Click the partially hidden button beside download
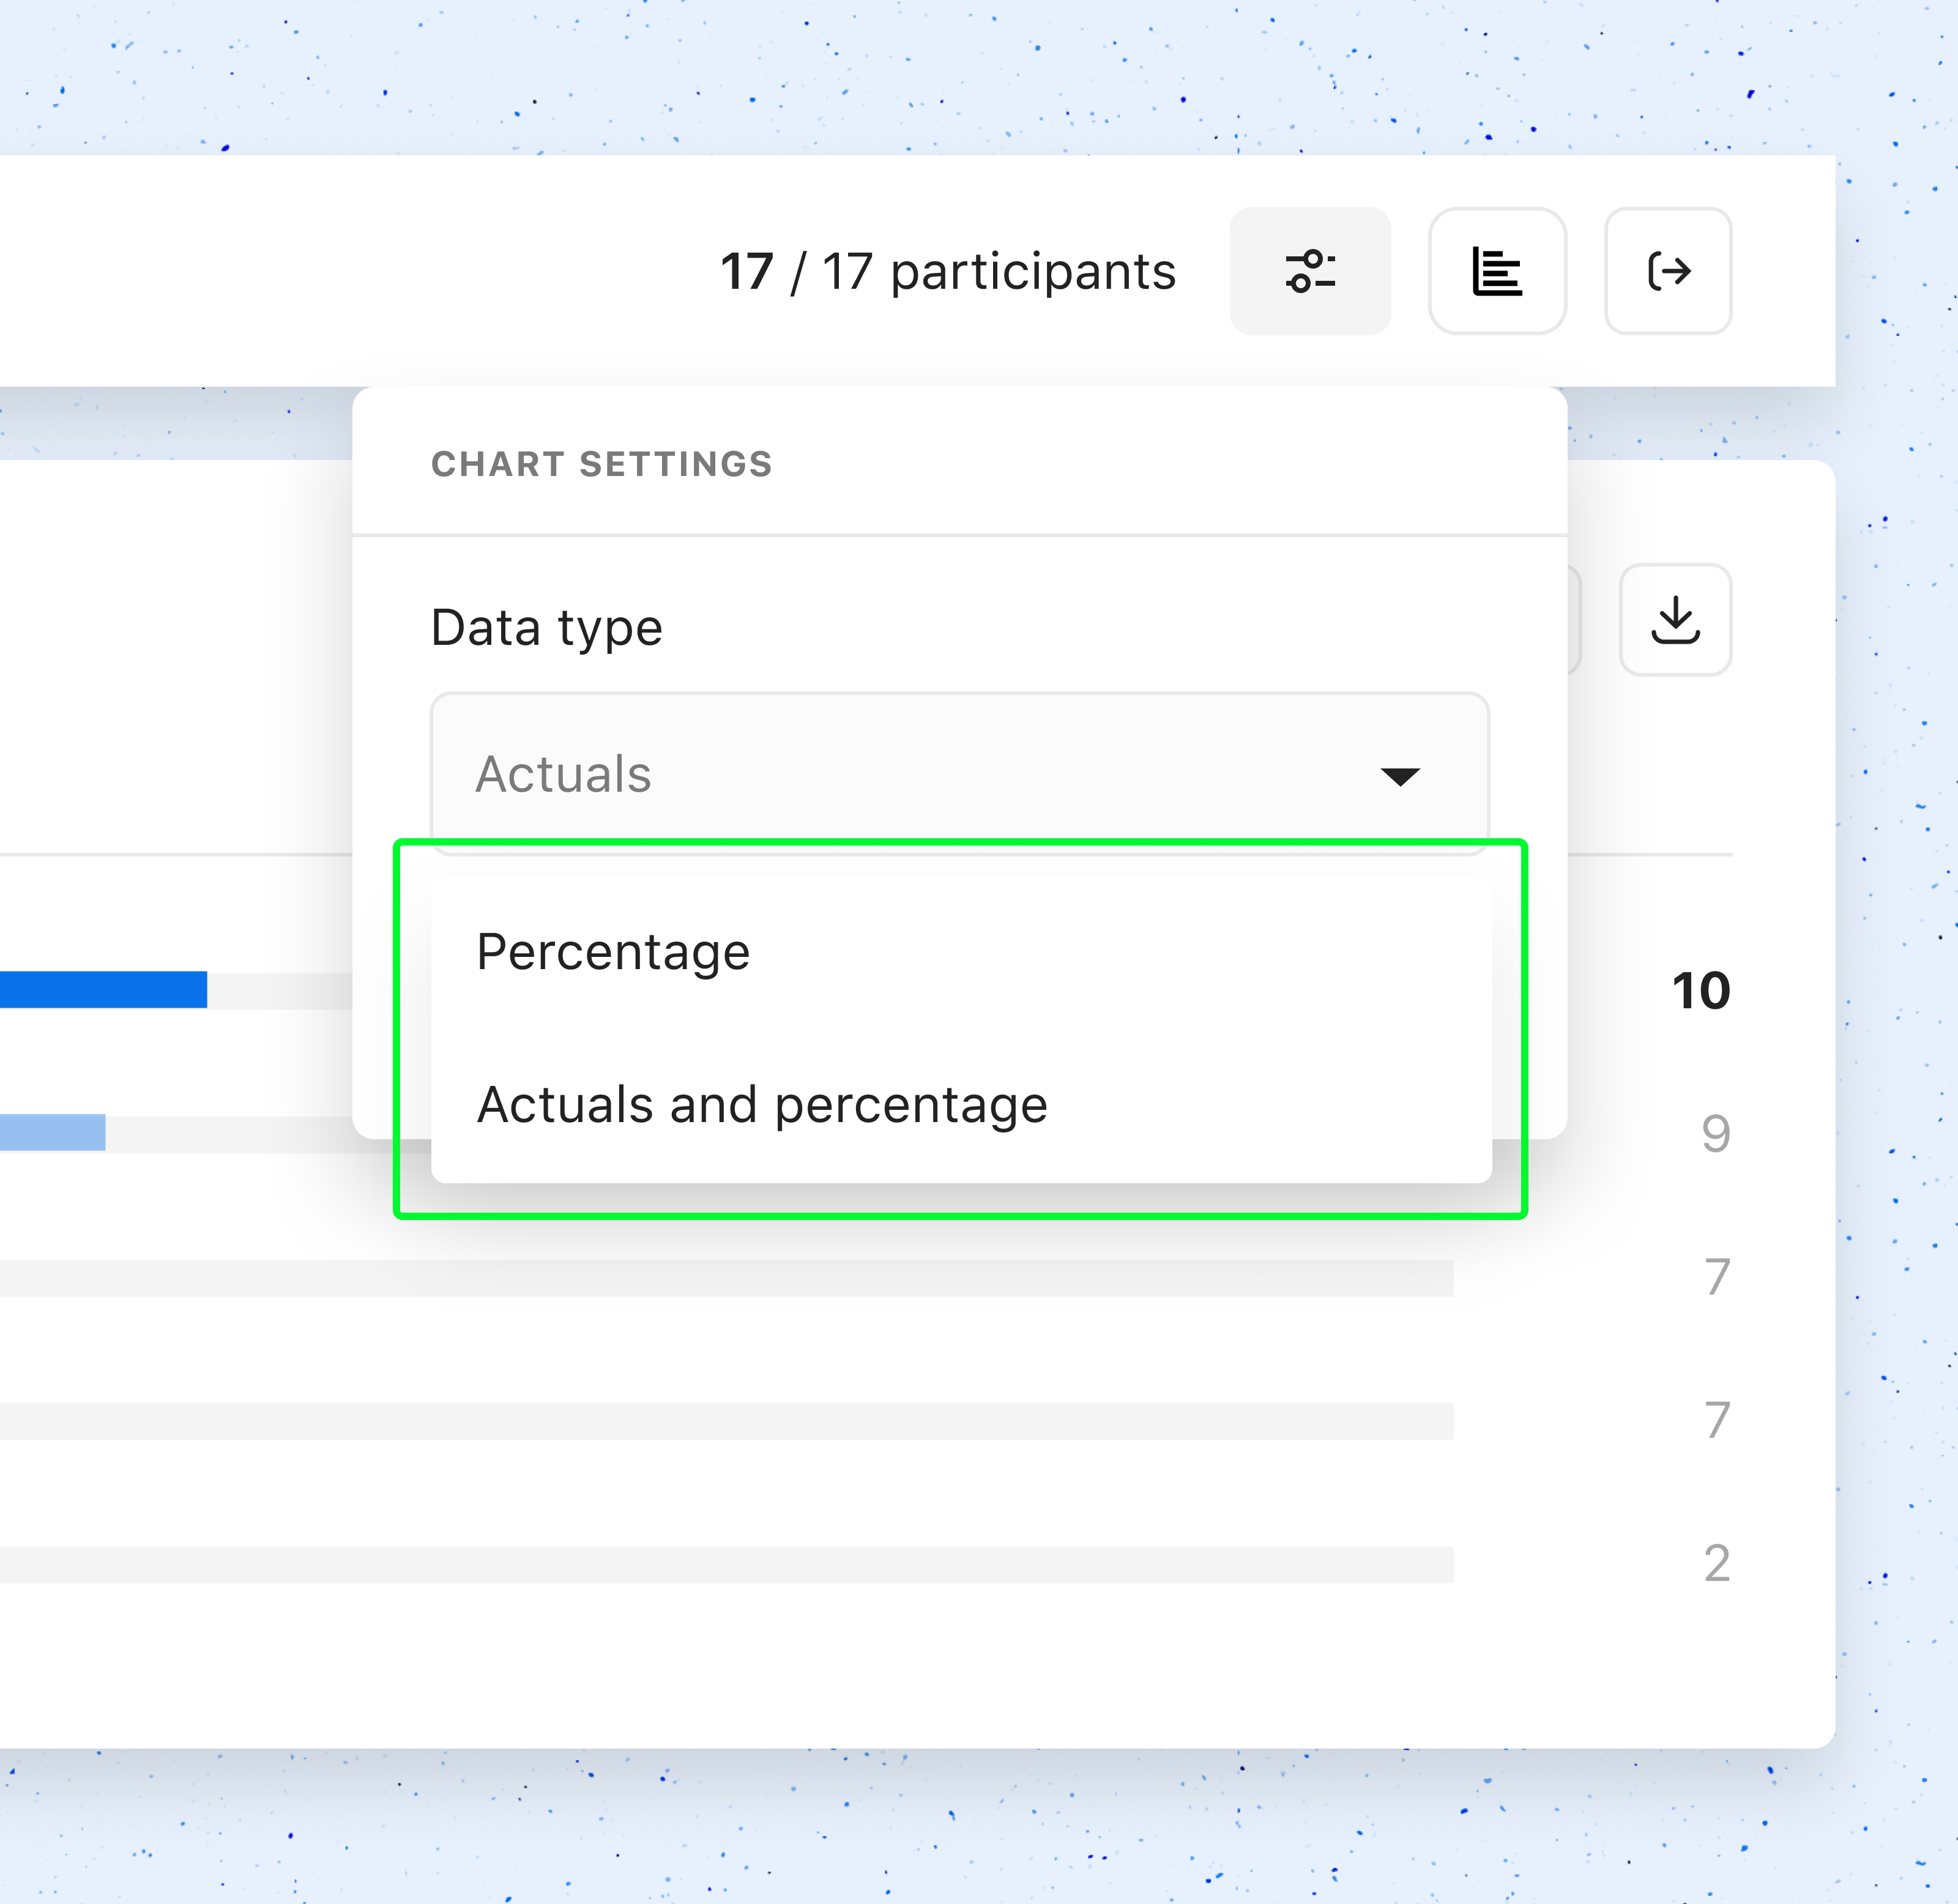The width and height of the screenshot is (1958, 1904). click(x=1574, y=620)
